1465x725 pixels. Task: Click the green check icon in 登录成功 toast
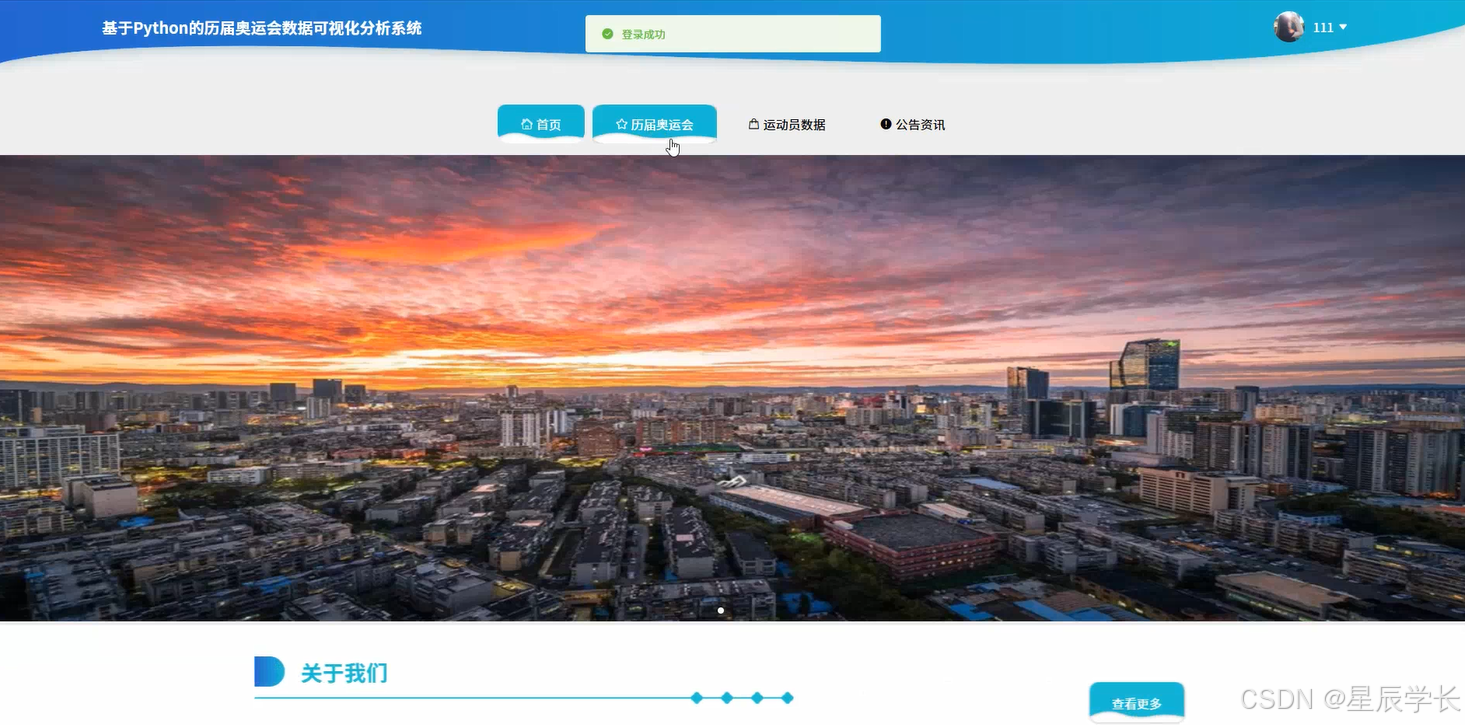pos(607,34)
